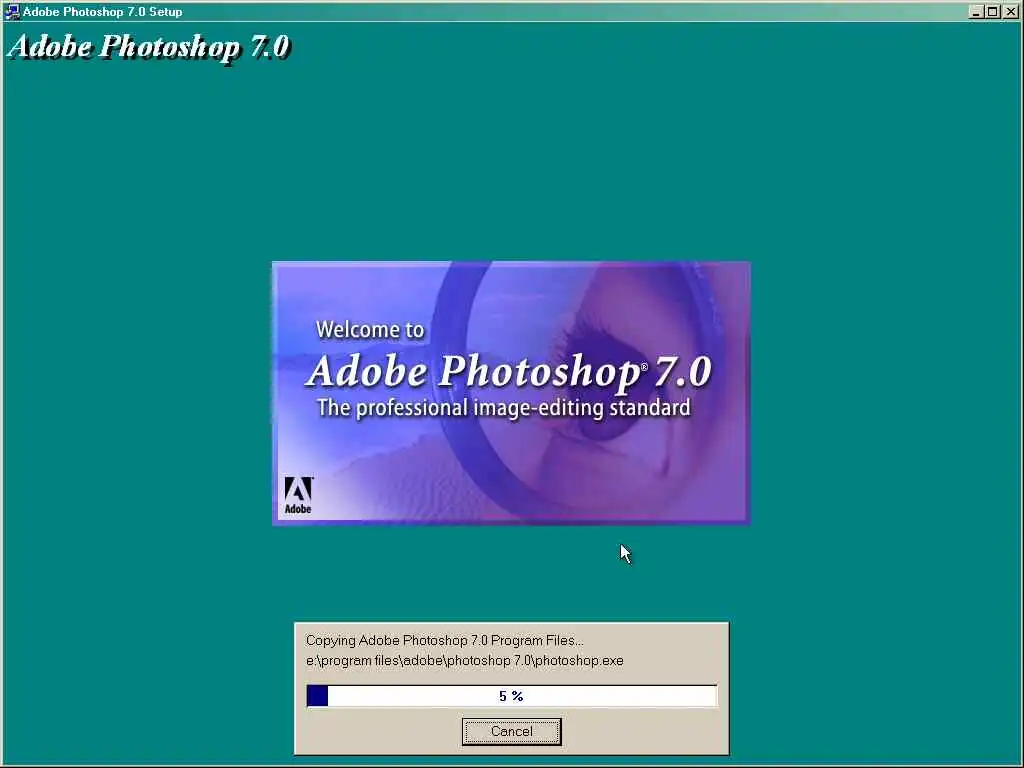The image size is (1024, 768).
Task: Cancel the Photoshop 7.0 installation
Action: [x=511, y=731]
